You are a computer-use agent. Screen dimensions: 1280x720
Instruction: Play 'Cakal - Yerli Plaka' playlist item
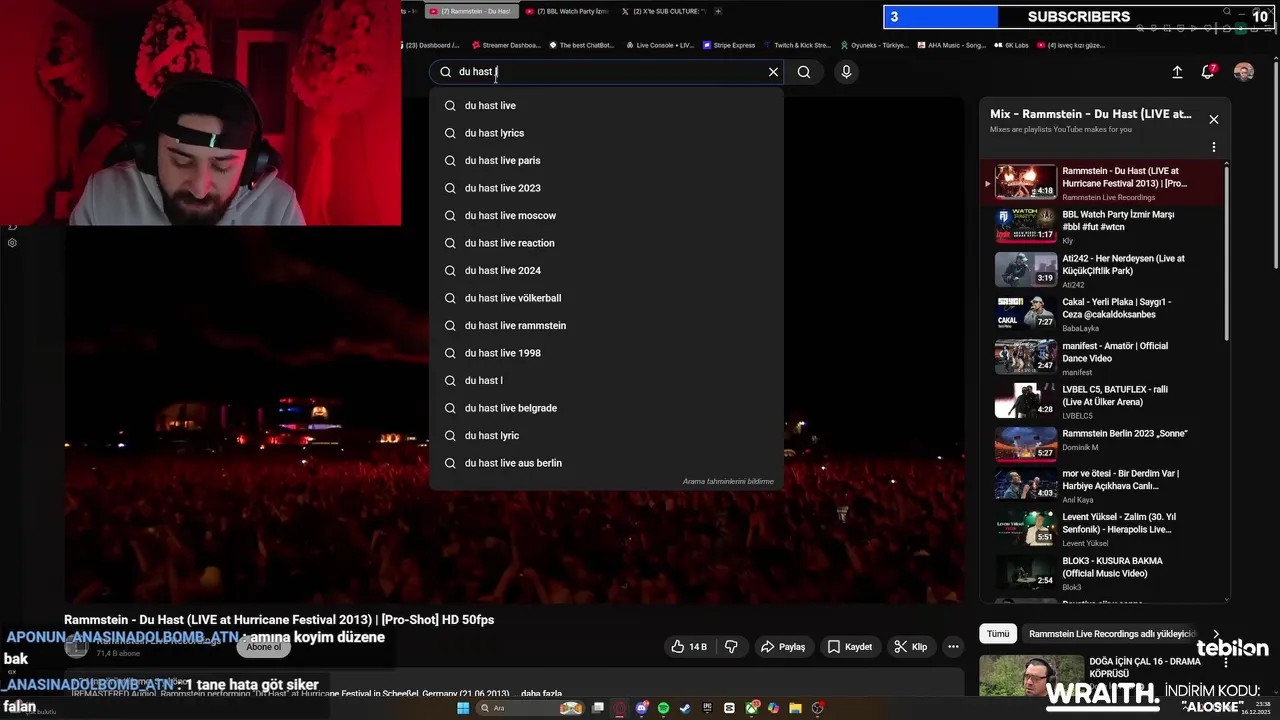click(1102, 314)
